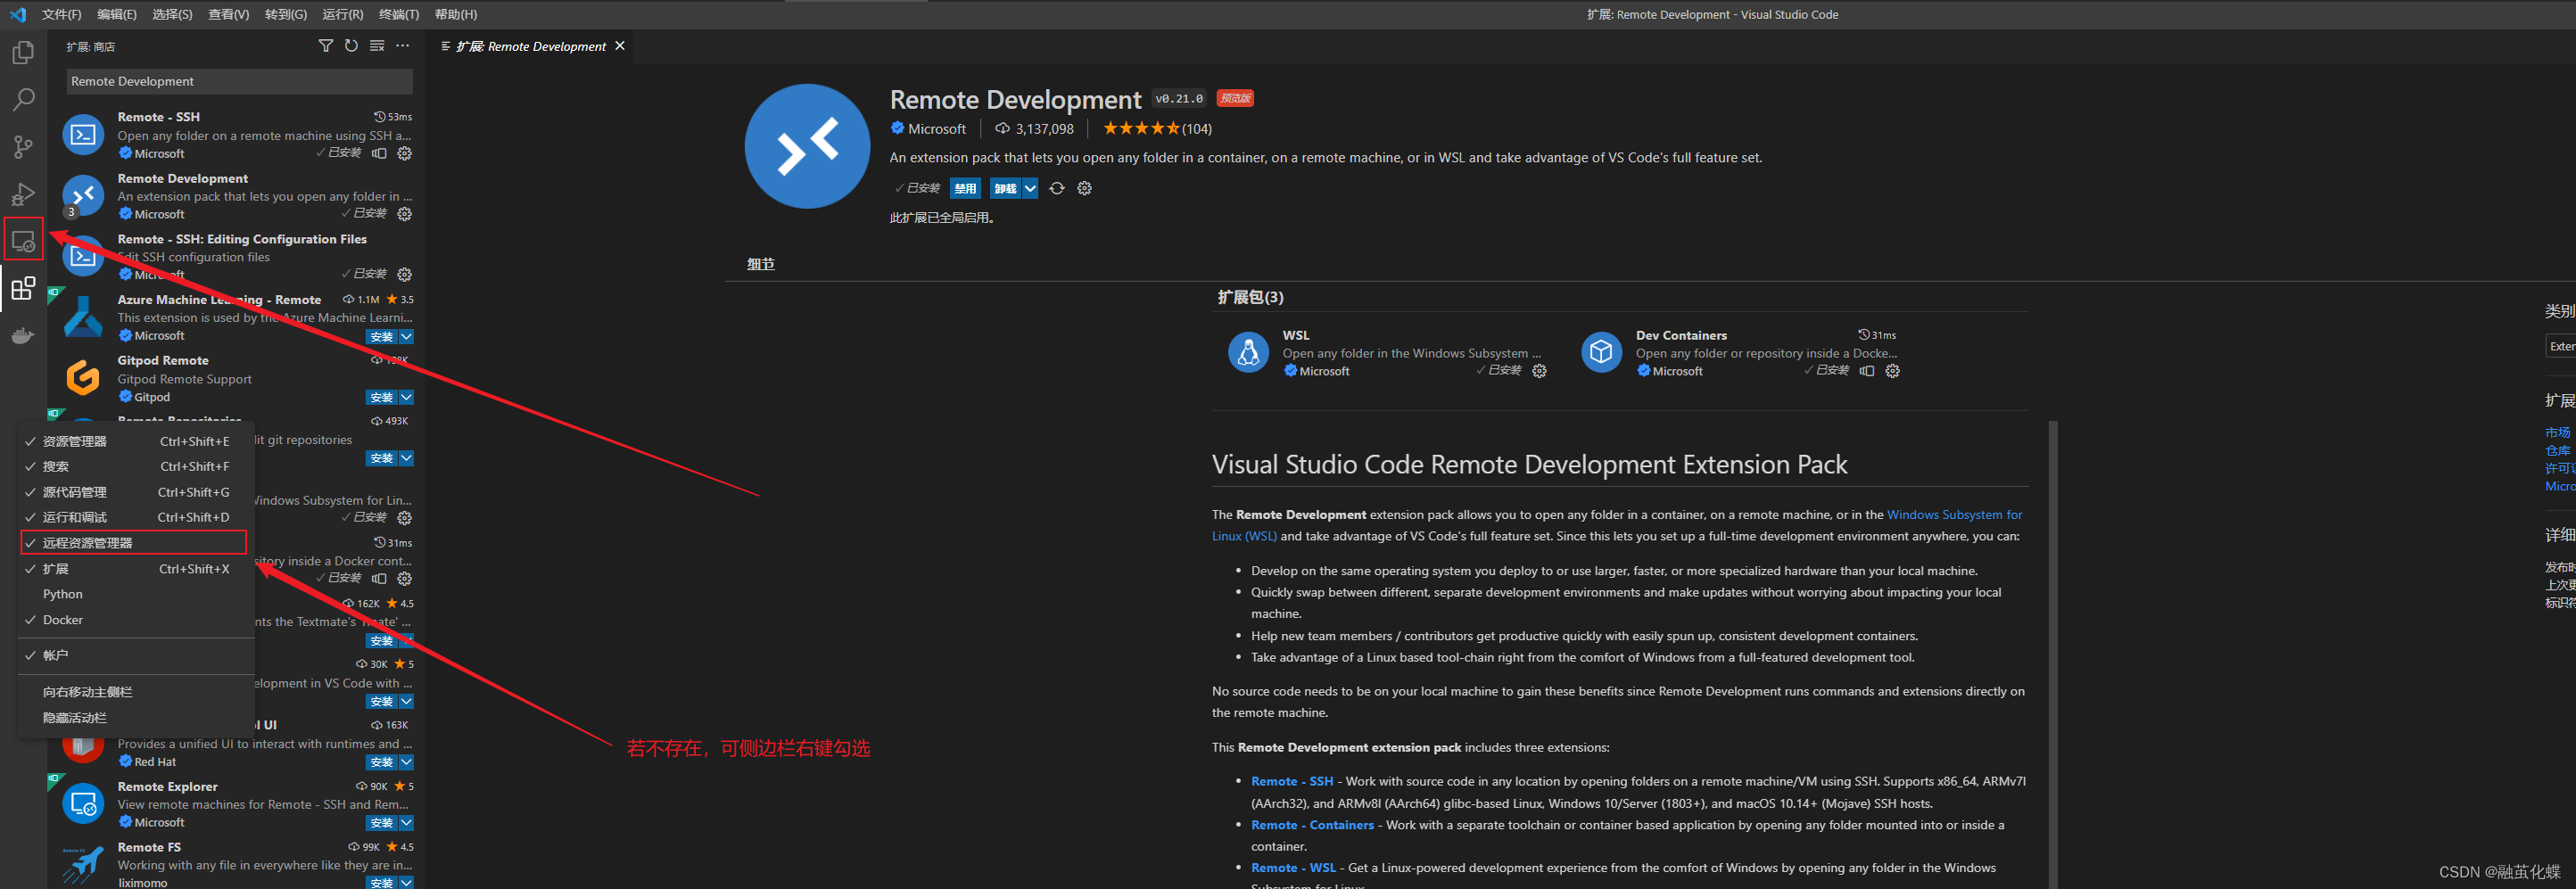Open the Extensions view icon
The width and height of the screenshot is (2576, 889).
(23, 289)
